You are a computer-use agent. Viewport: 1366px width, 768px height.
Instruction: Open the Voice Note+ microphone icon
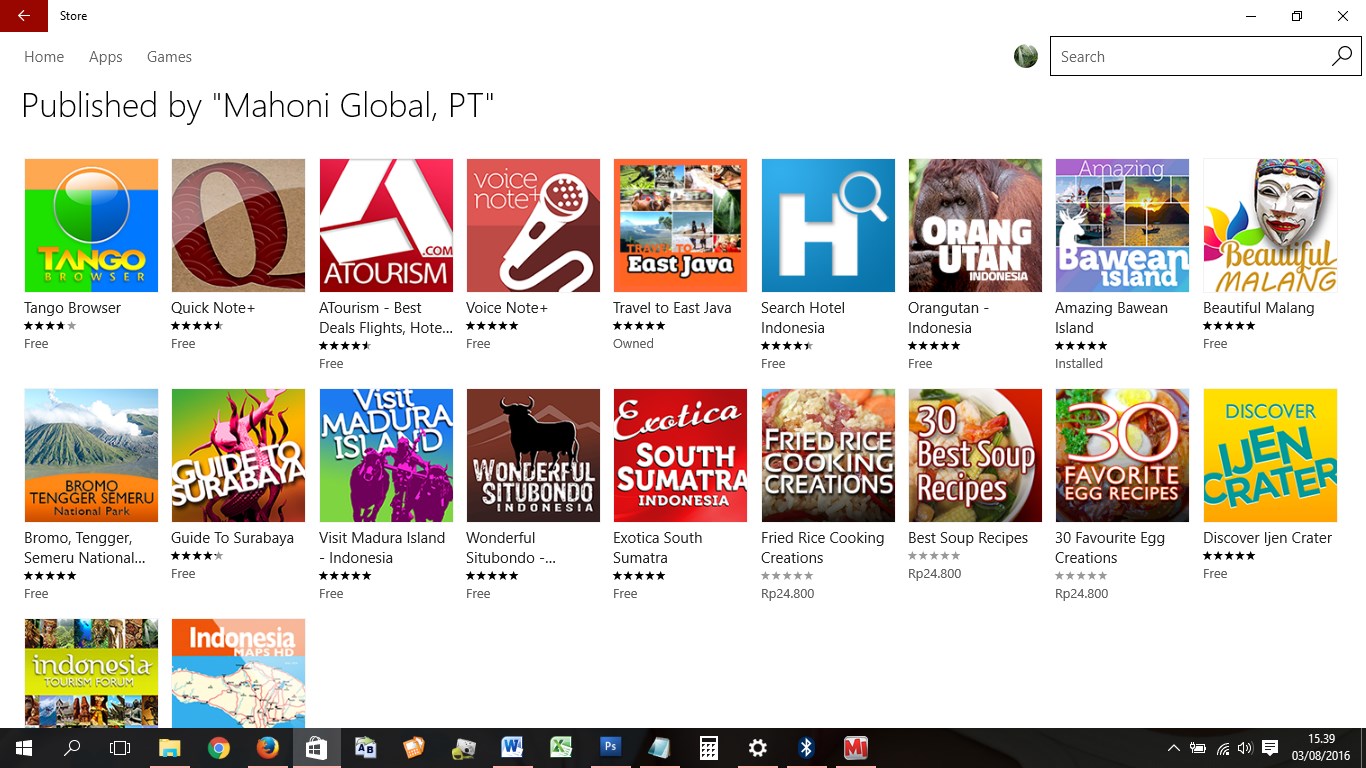(x=533, y=225)
